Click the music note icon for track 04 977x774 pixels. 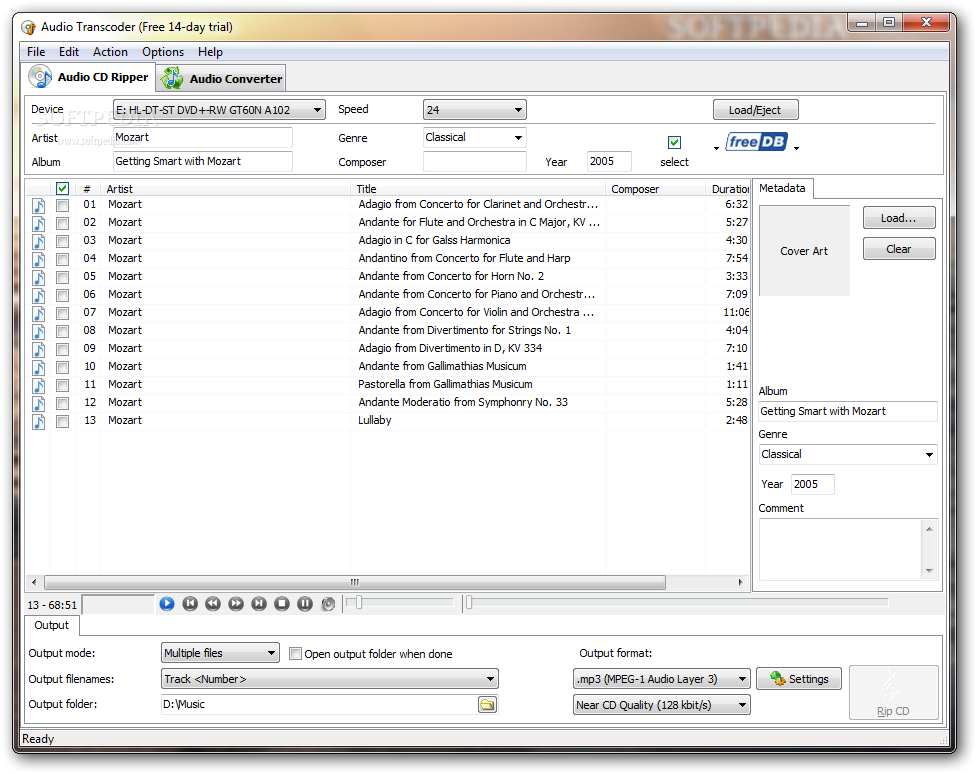[39, 259]
